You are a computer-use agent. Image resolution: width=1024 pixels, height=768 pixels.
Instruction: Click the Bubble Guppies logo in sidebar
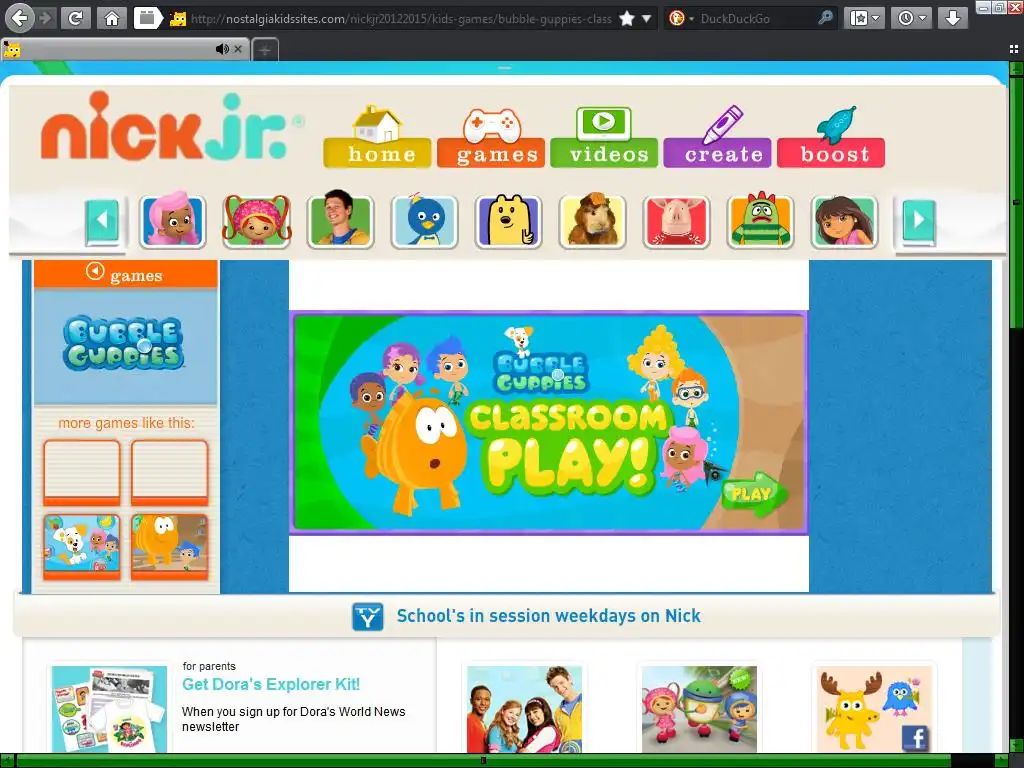click(124, 343)
